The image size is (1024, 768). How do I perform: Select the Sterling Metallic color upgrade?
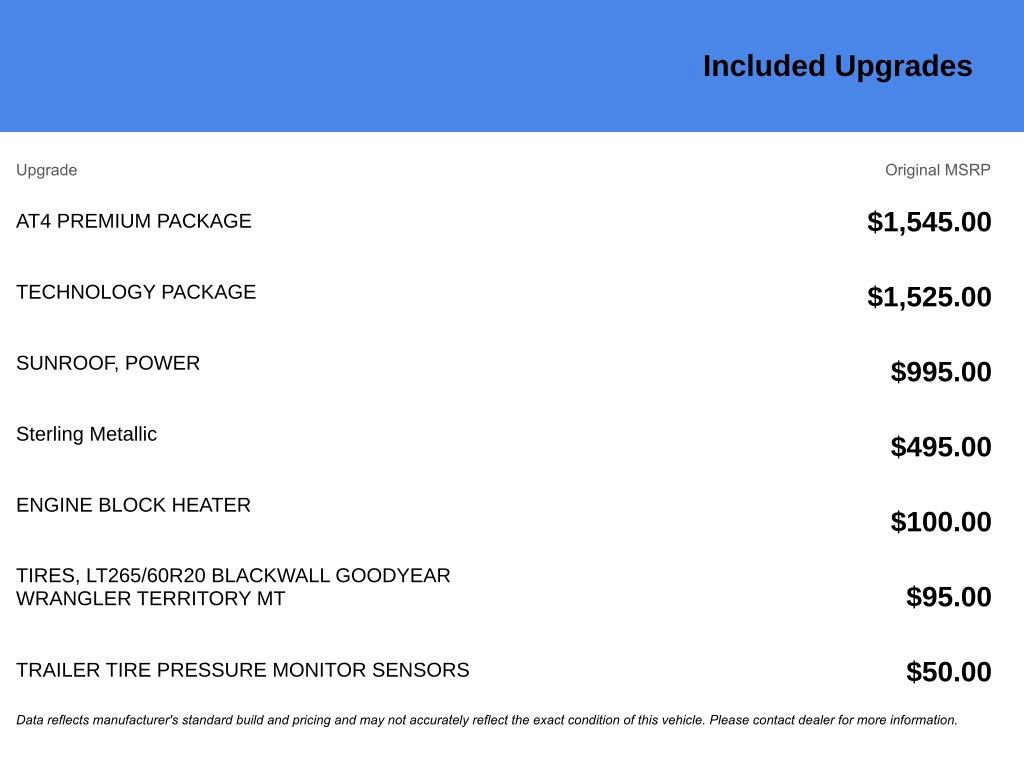point(86,434)
